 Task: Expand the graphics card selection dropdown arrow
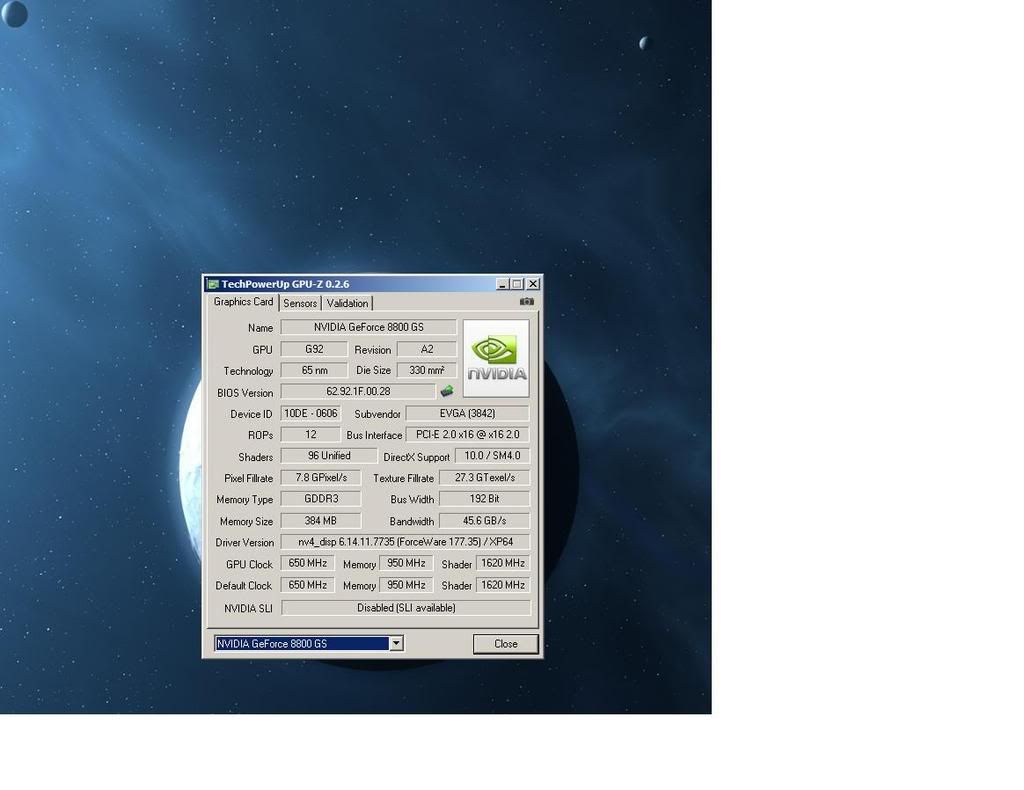396,643
